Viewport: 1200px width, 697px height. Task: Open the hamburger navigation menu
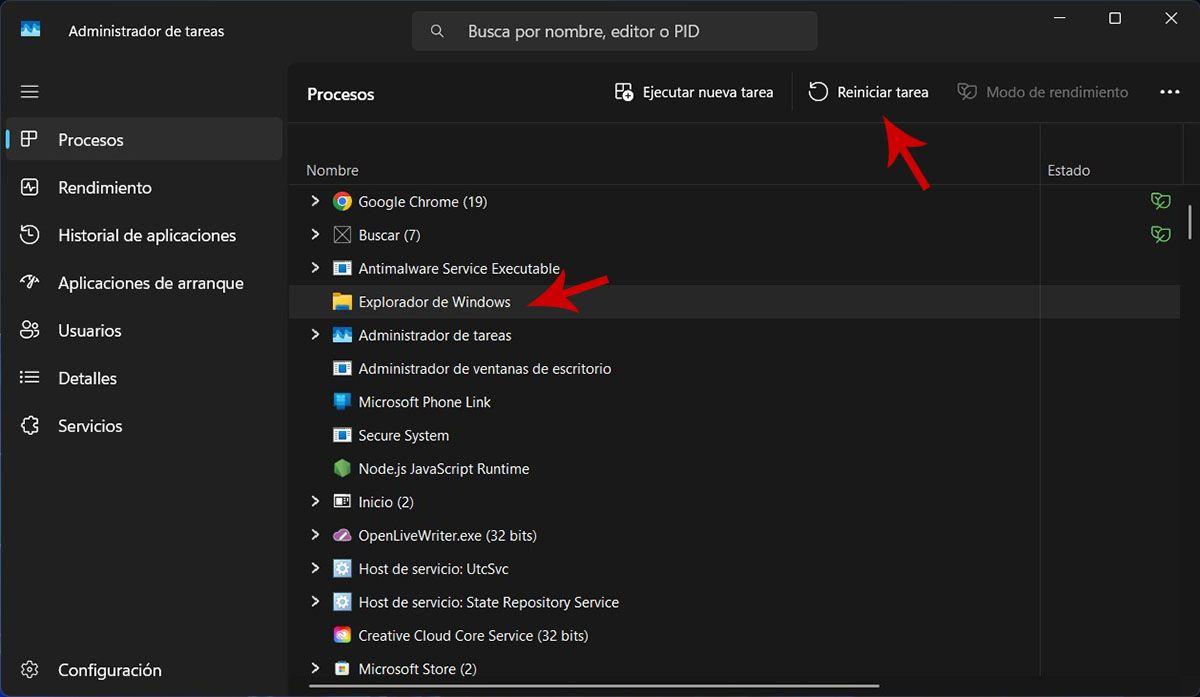(30, 92)
